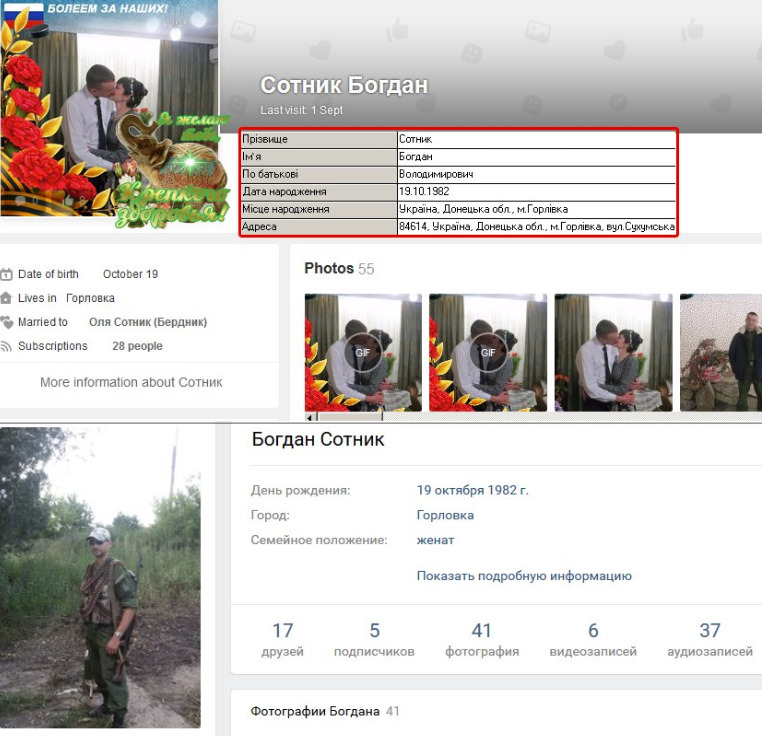
Task: Open the 37 аудиозаписей counter
Action: pos(710,640)
